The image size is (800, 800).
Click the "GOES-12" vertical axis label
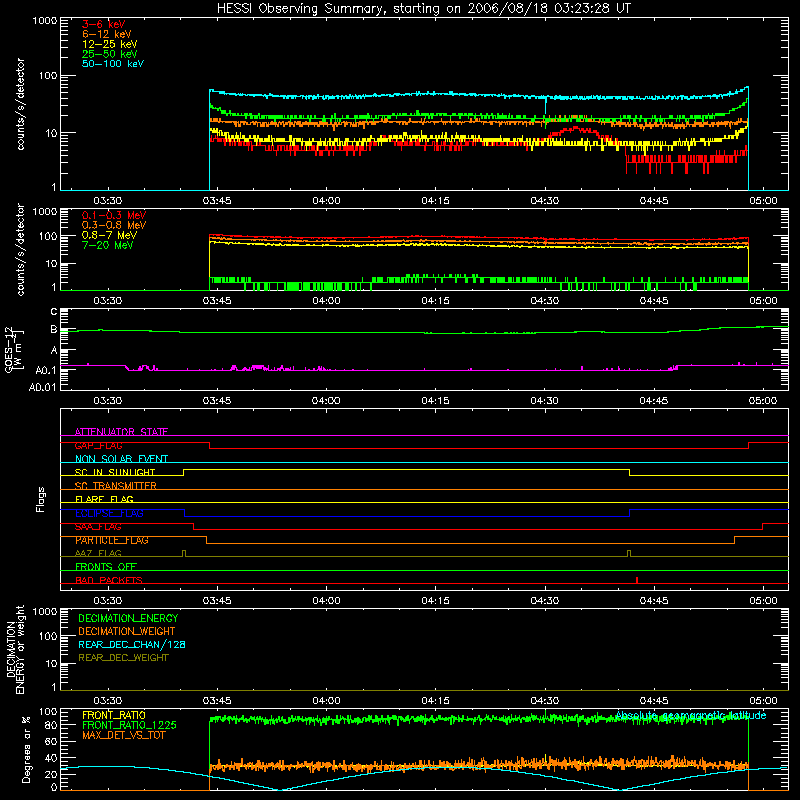tap(9, 349)
